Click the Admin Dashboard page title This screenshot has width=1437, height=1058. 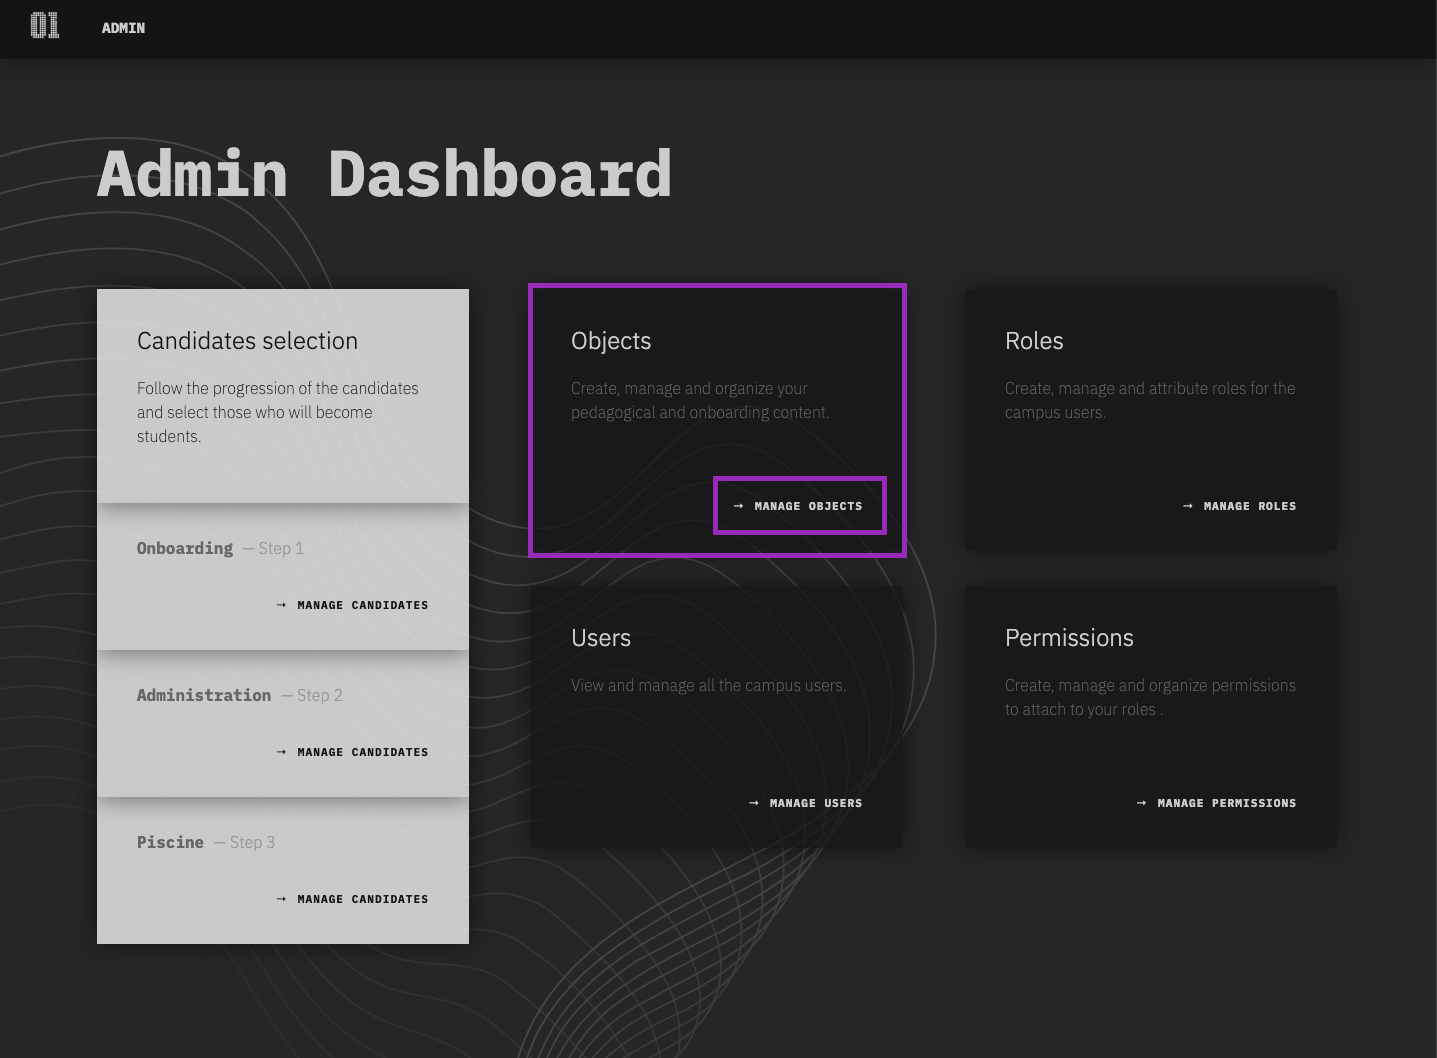[384, 174]
